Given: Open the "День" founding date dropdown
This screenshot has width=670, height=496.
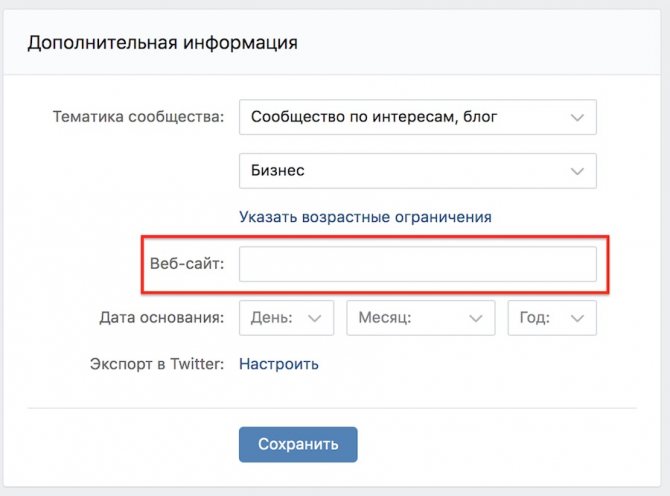Looking at the screenshot, I should click(286, 318).
